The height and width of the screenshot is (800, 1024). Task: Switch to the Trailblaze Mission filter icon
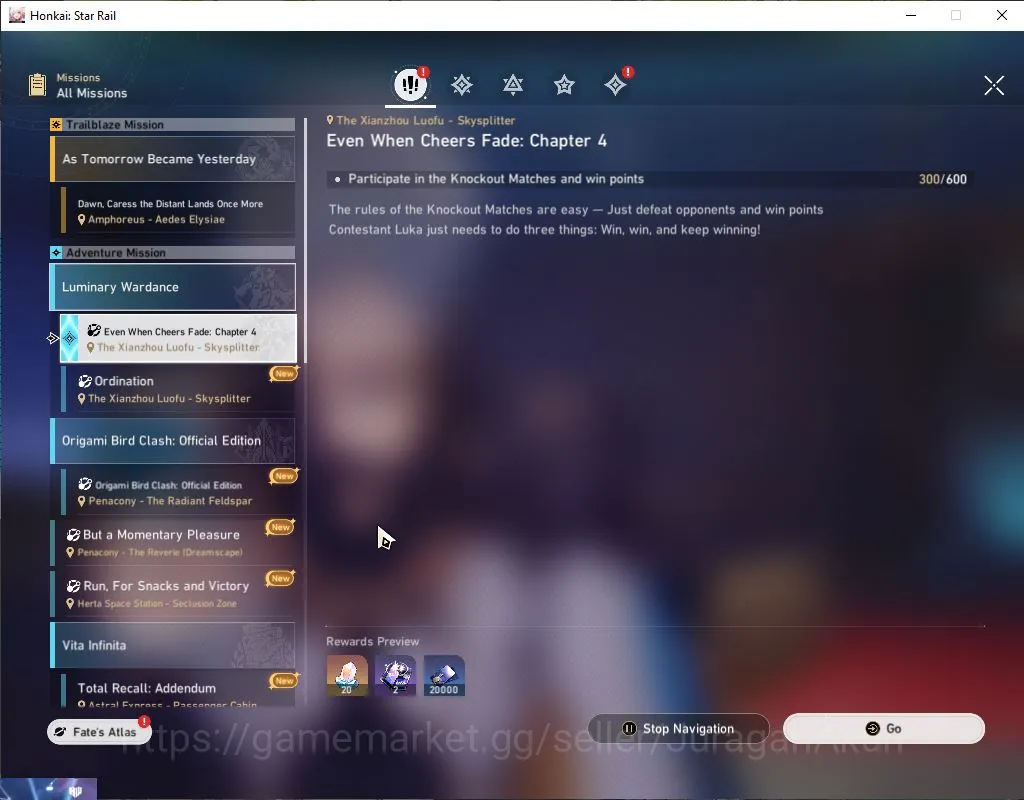462,85
